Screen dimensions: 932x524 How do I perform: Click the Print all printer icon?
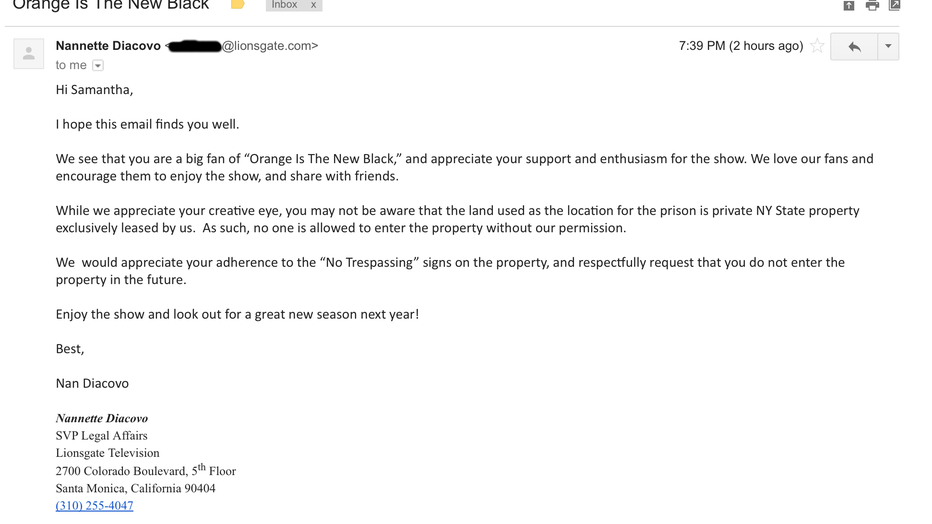coord(872,5)
